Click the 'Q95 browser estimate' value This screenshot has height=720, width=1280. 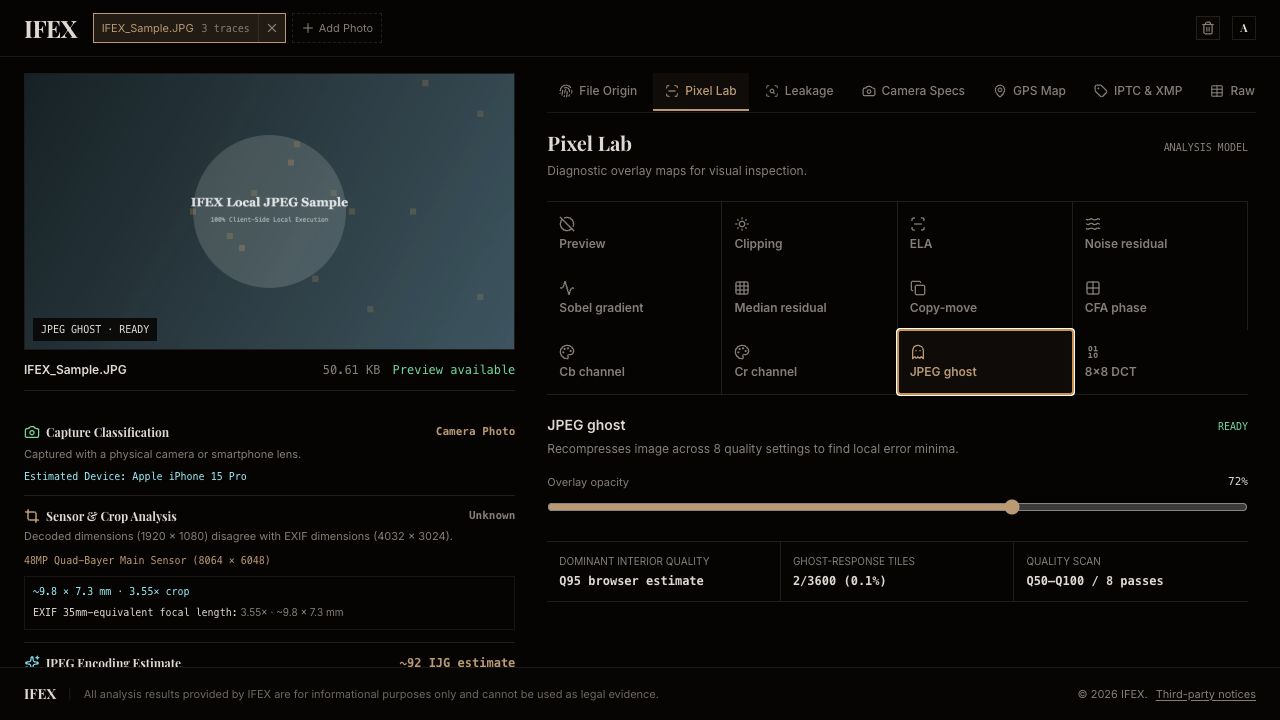(631, 581)
